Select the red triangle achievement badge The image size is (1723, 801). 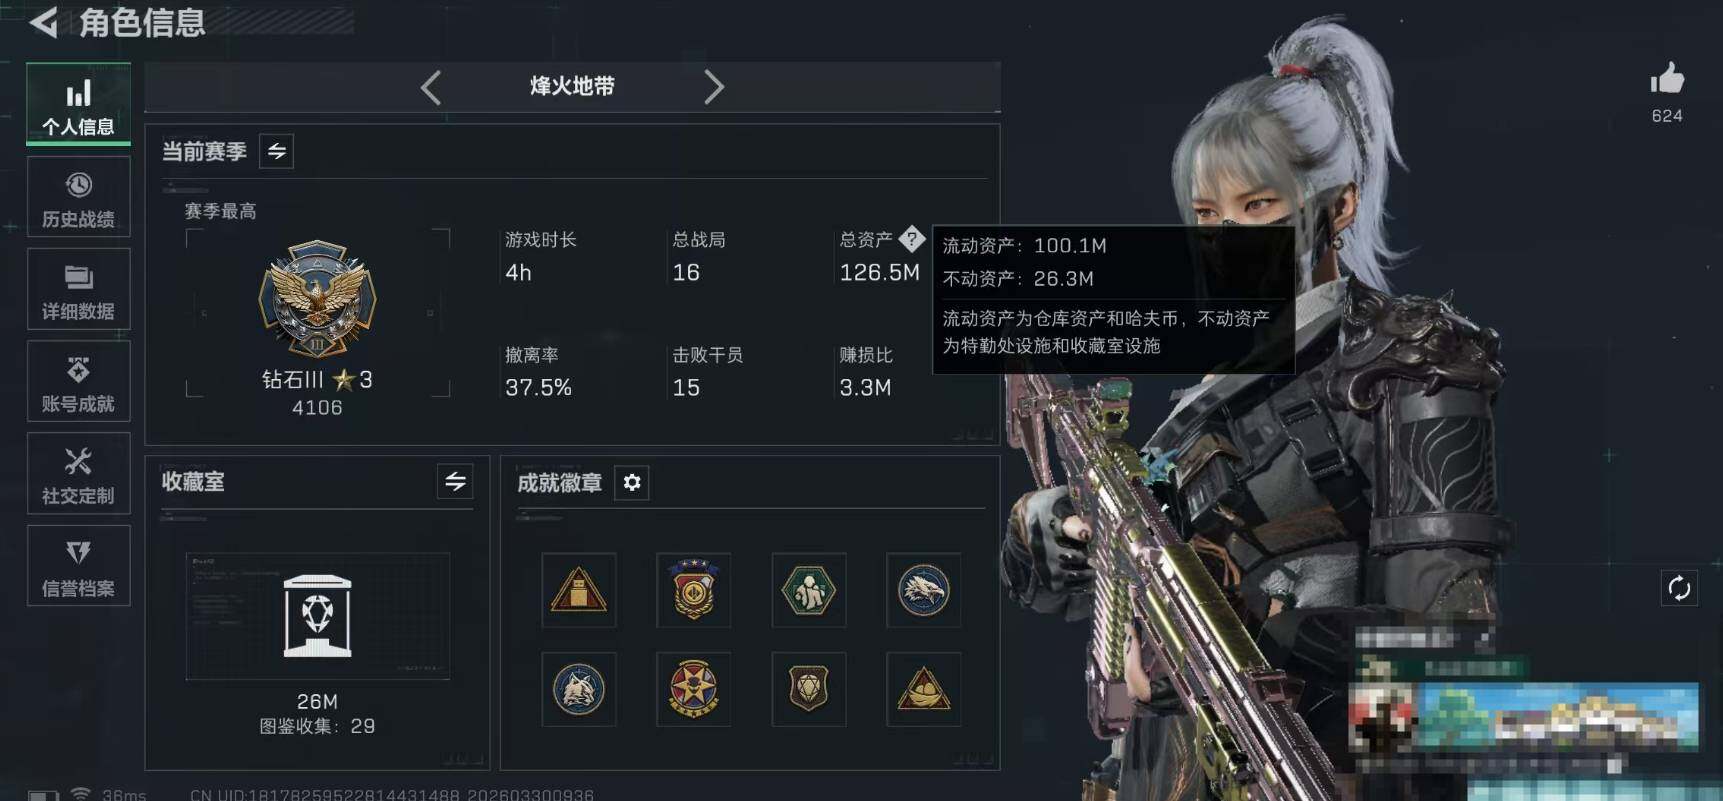click(x=579, y=590)
